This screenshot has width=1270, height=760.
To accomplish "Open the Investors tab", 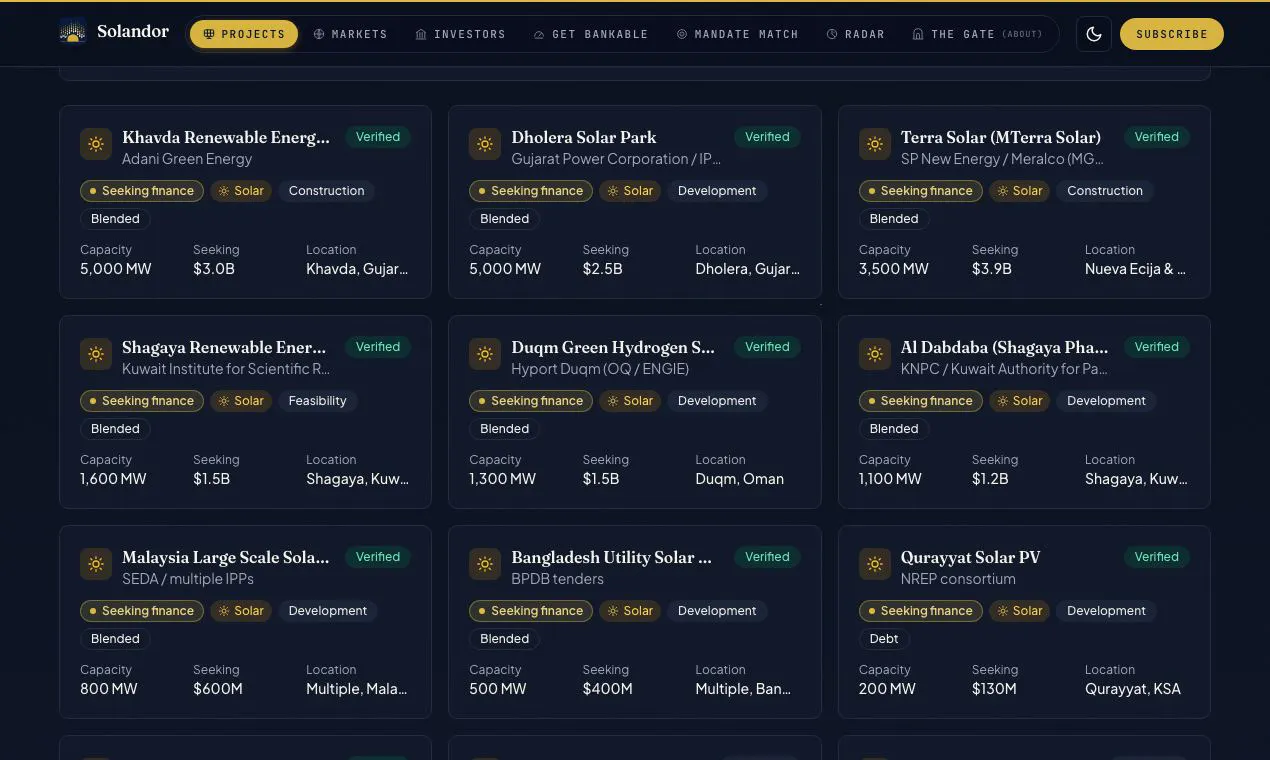I will tap(461, 34).
